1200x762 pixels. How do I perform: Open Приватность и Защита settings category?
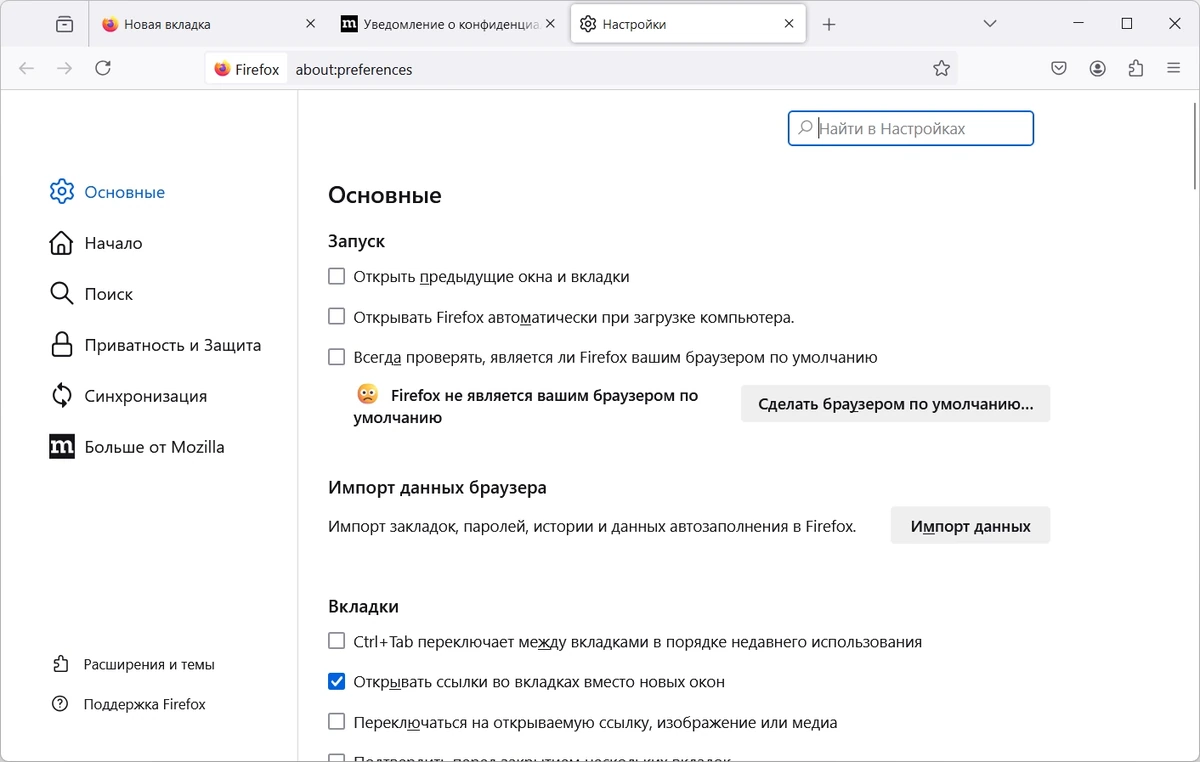(x=155, y=345)
